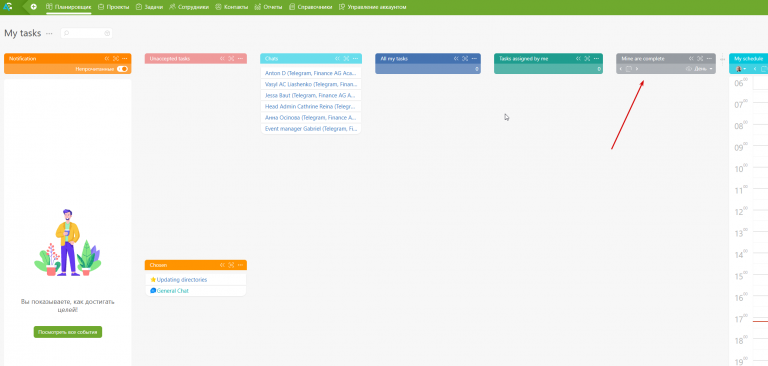Expand Mine are complete panel to fullscreen

(700, 58)
